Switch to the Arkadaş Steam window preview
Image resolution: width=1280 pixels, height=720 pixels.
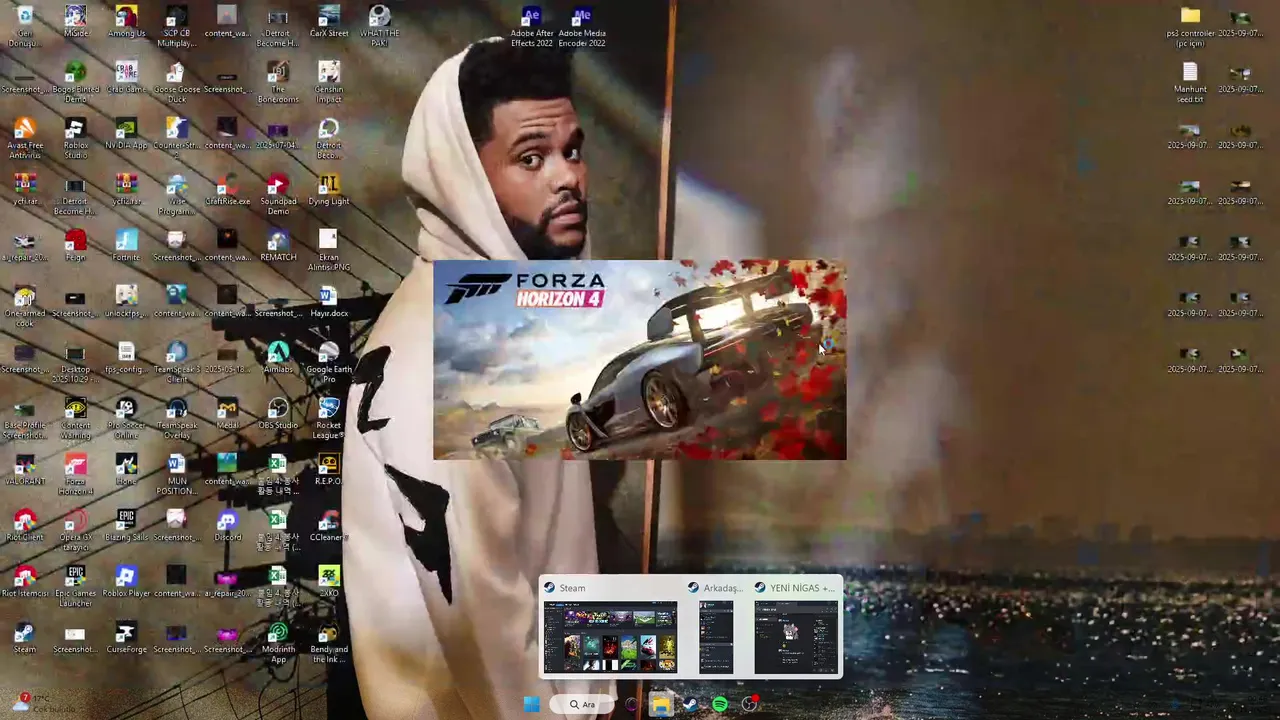(x=716, y=637)
